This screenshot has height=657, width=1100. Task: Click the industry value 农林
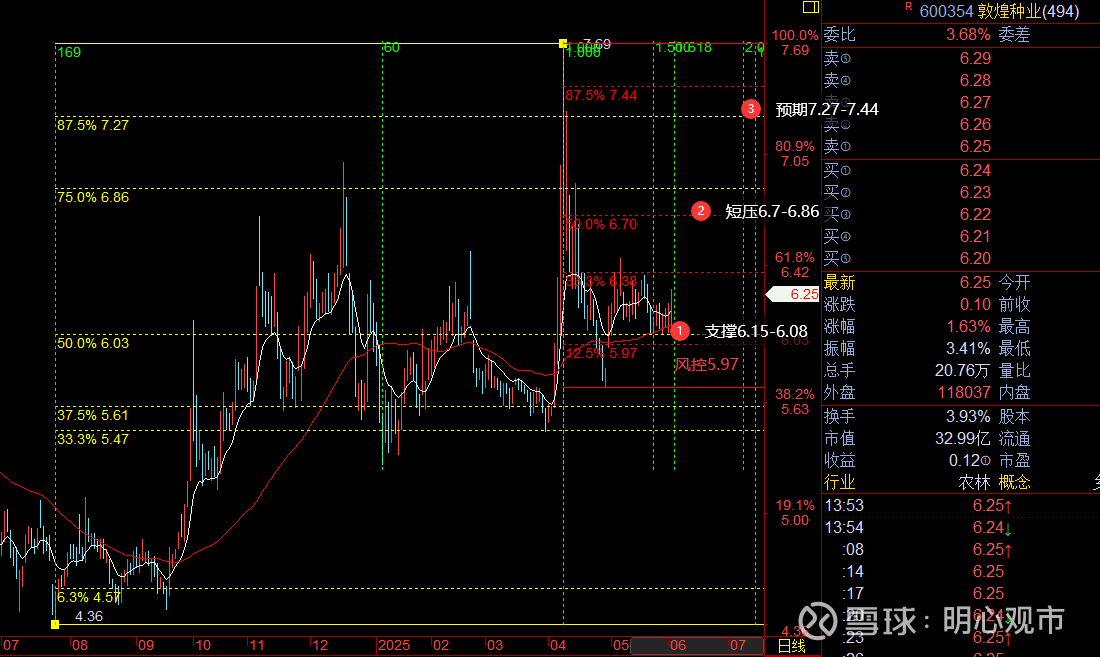(x=974, y=482)
